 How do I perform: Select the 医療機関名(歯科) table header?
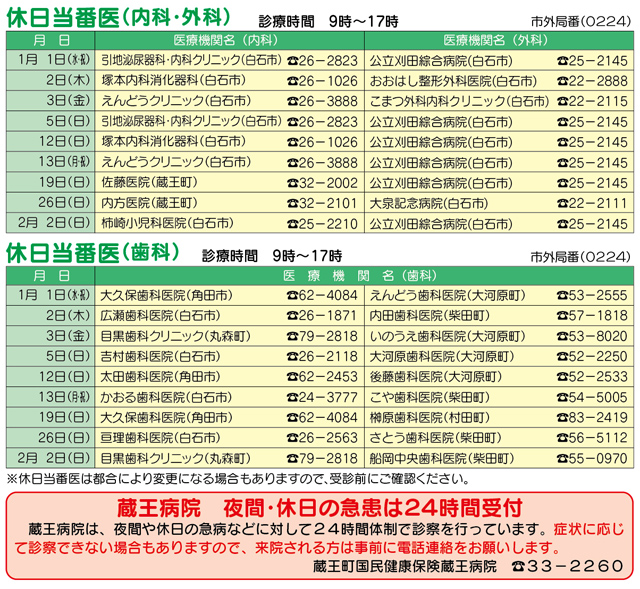pyautogui.click(x=360, y=276)
